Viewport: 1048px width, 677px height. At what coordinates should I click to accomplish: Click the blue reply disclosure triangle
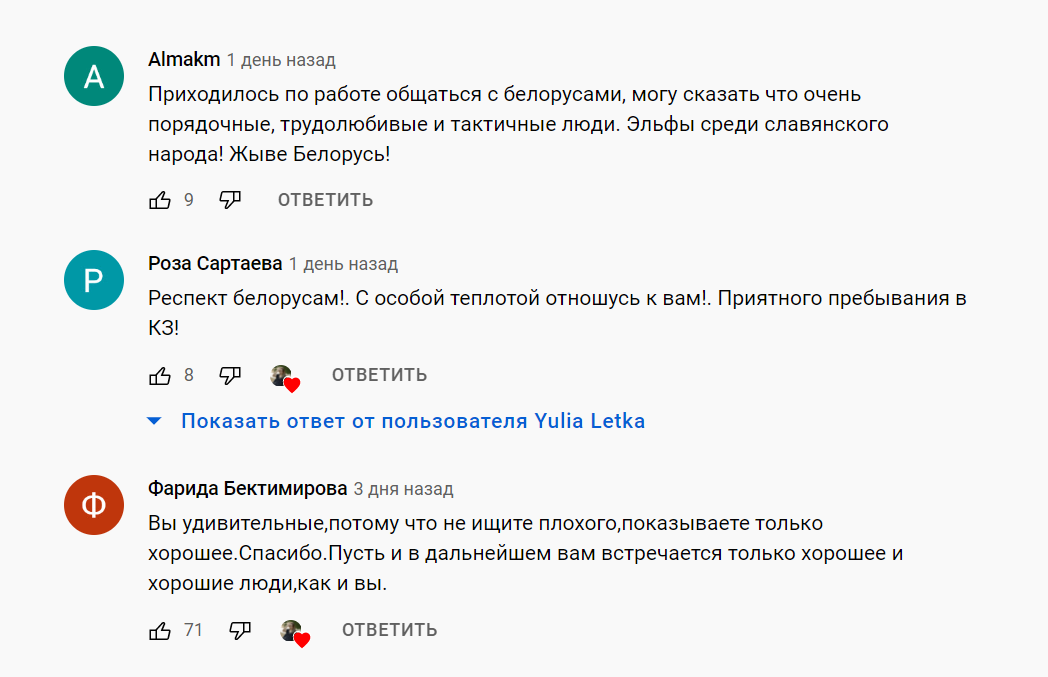[x=154, y=421]
